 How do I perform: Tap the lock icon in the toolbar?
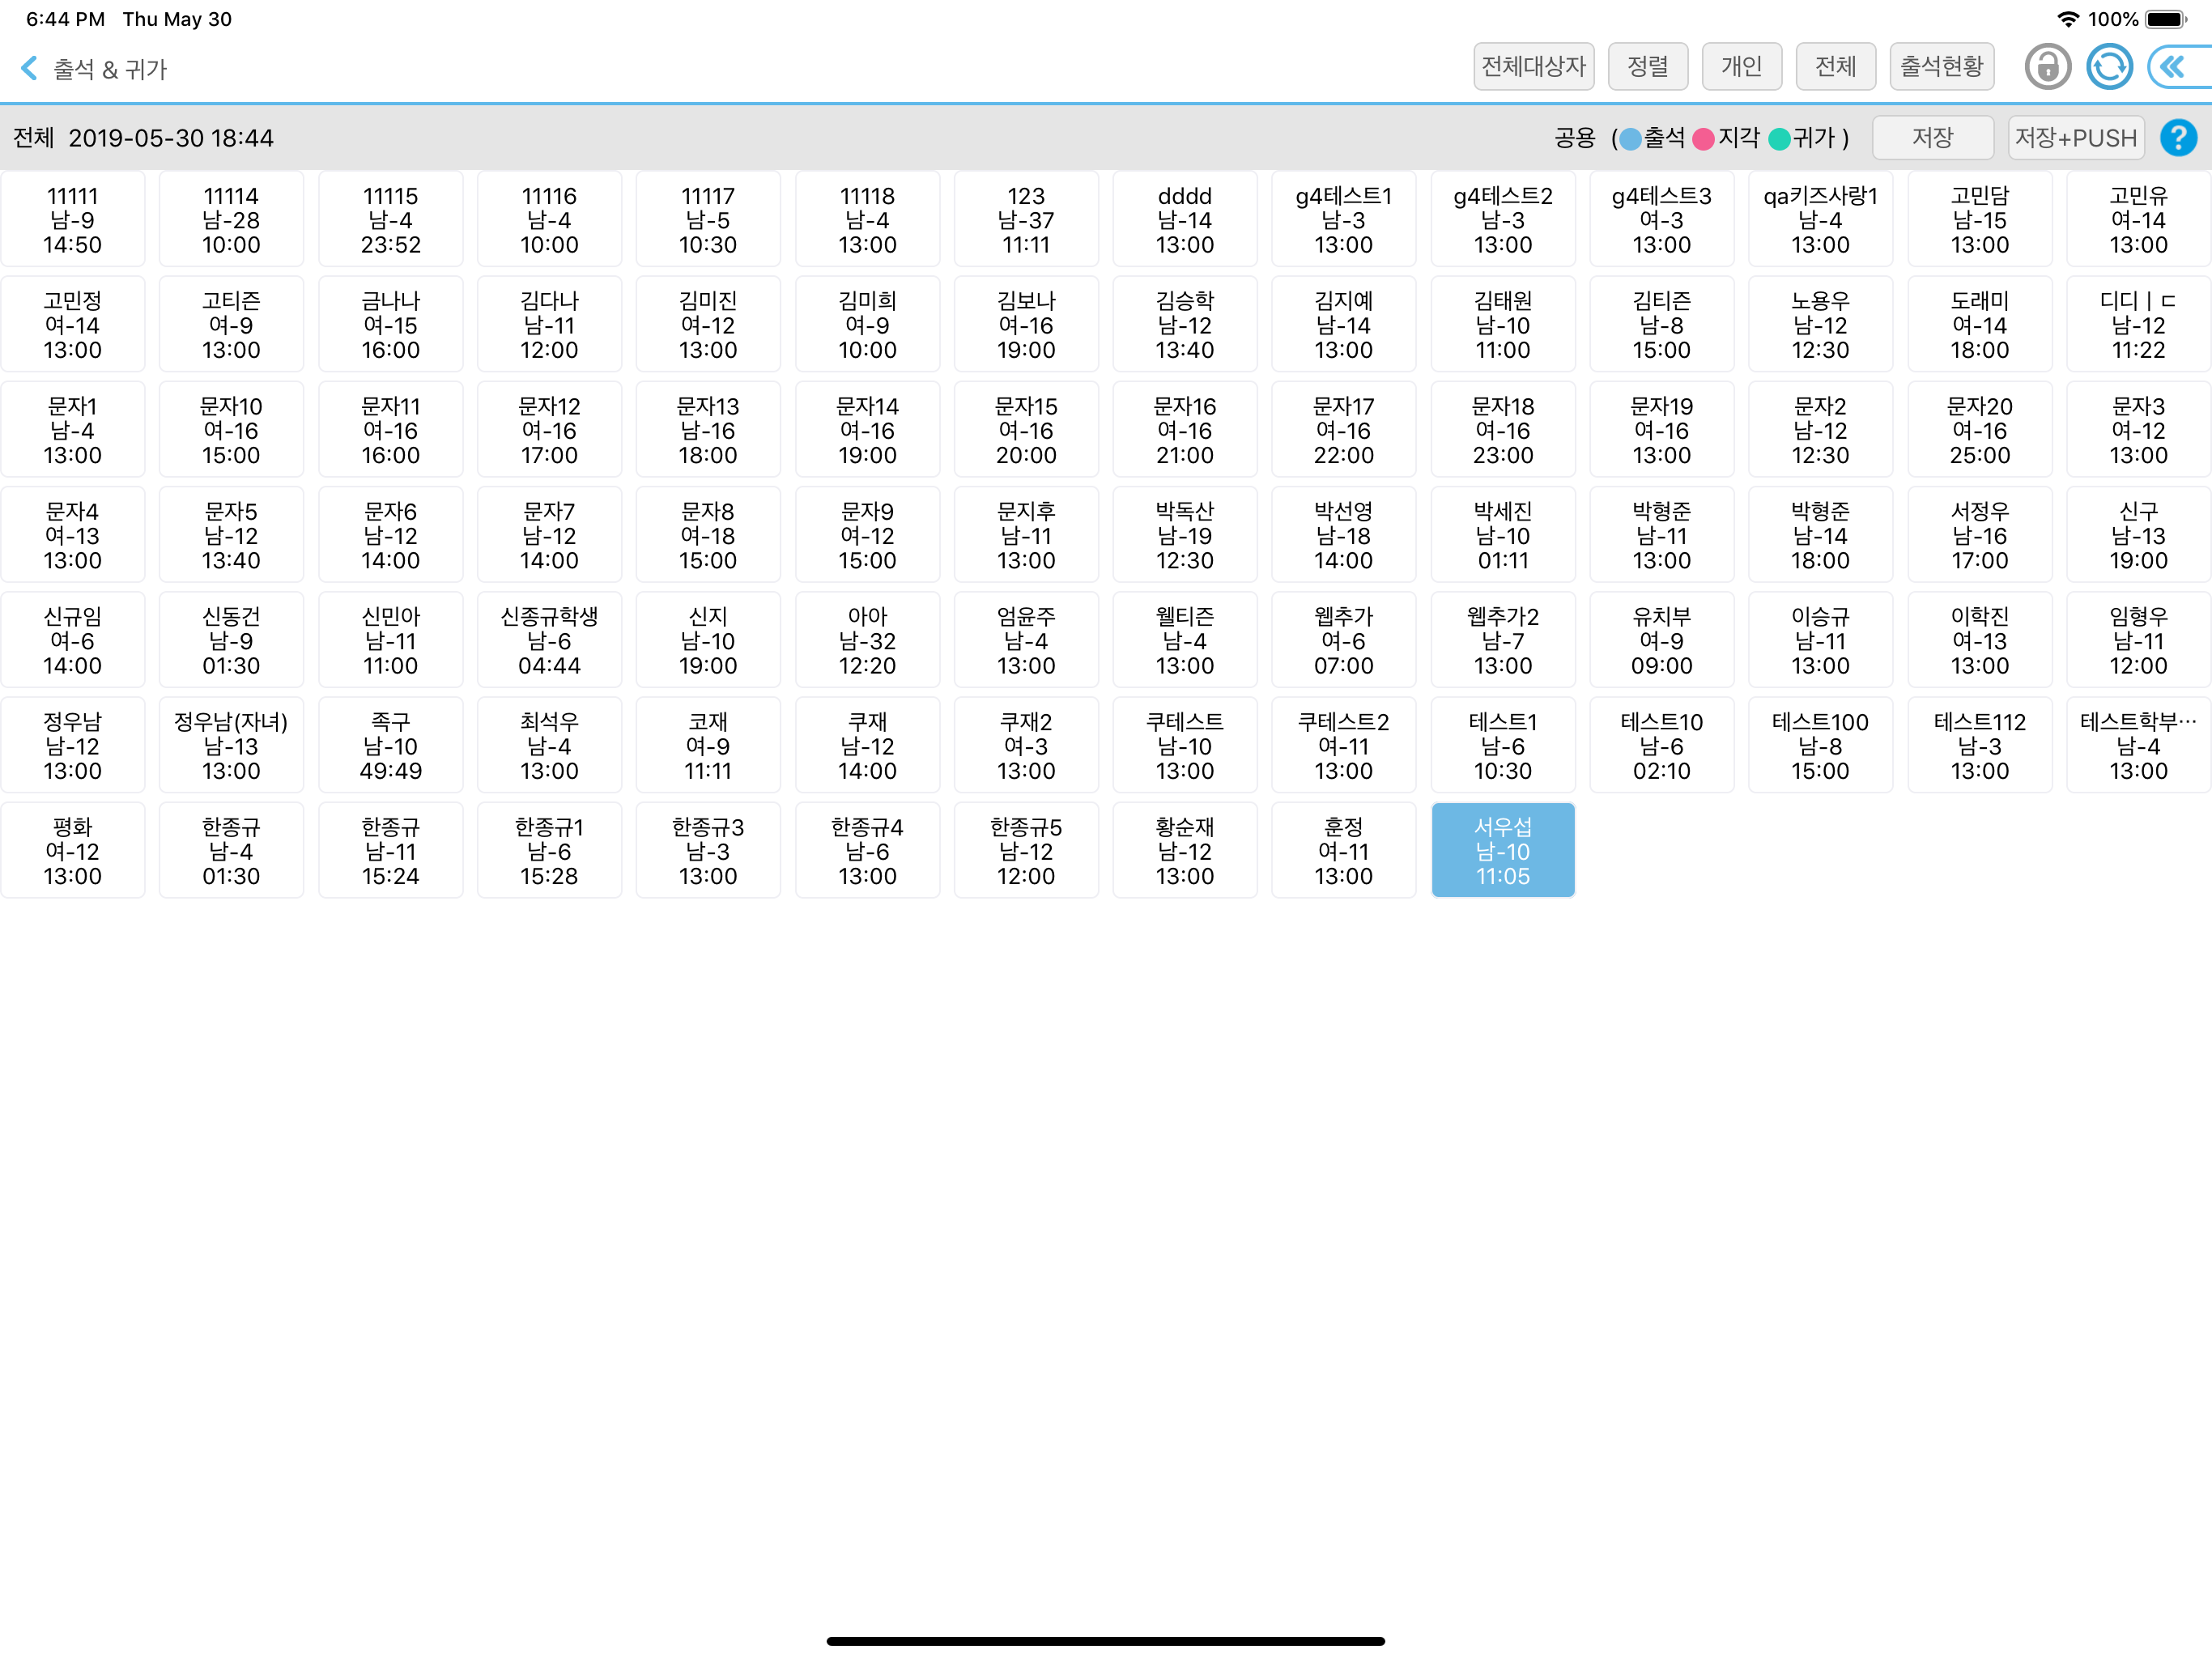coord(2047,67)
